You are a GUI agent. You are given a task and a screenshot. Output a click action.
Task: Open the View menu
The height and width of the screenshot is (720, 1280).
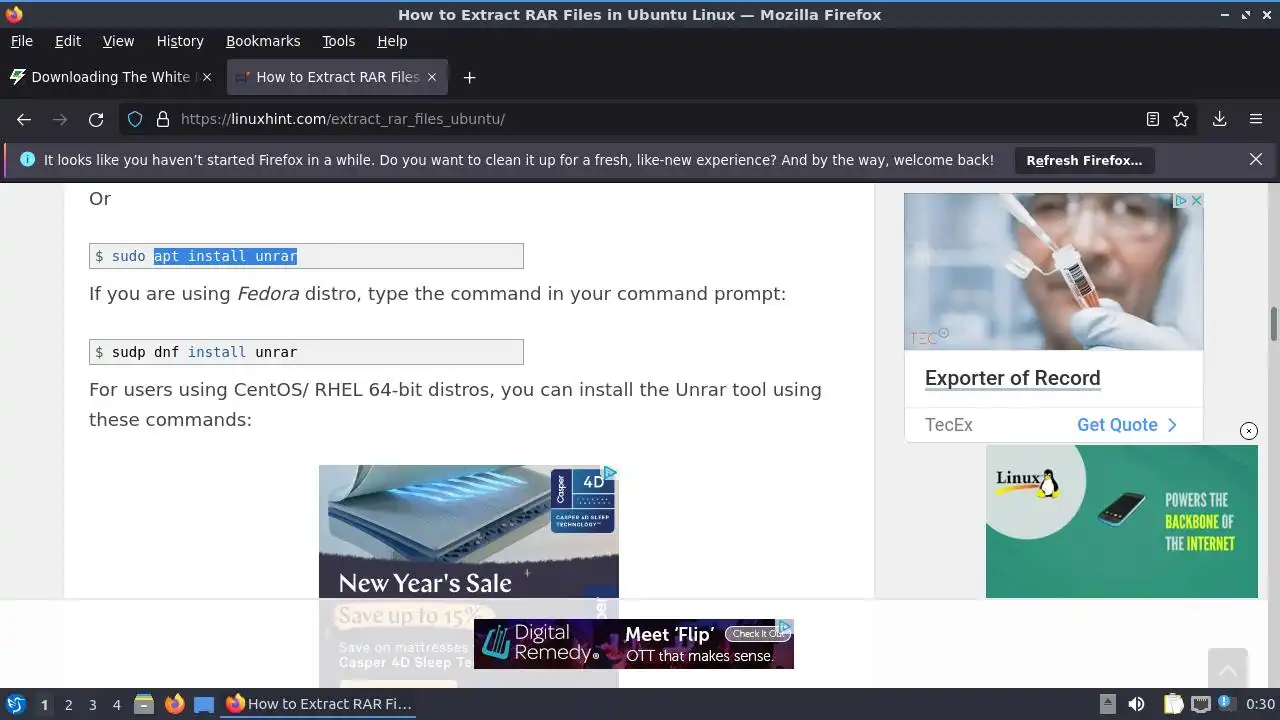pyautogui.click(x=118, y=41)
